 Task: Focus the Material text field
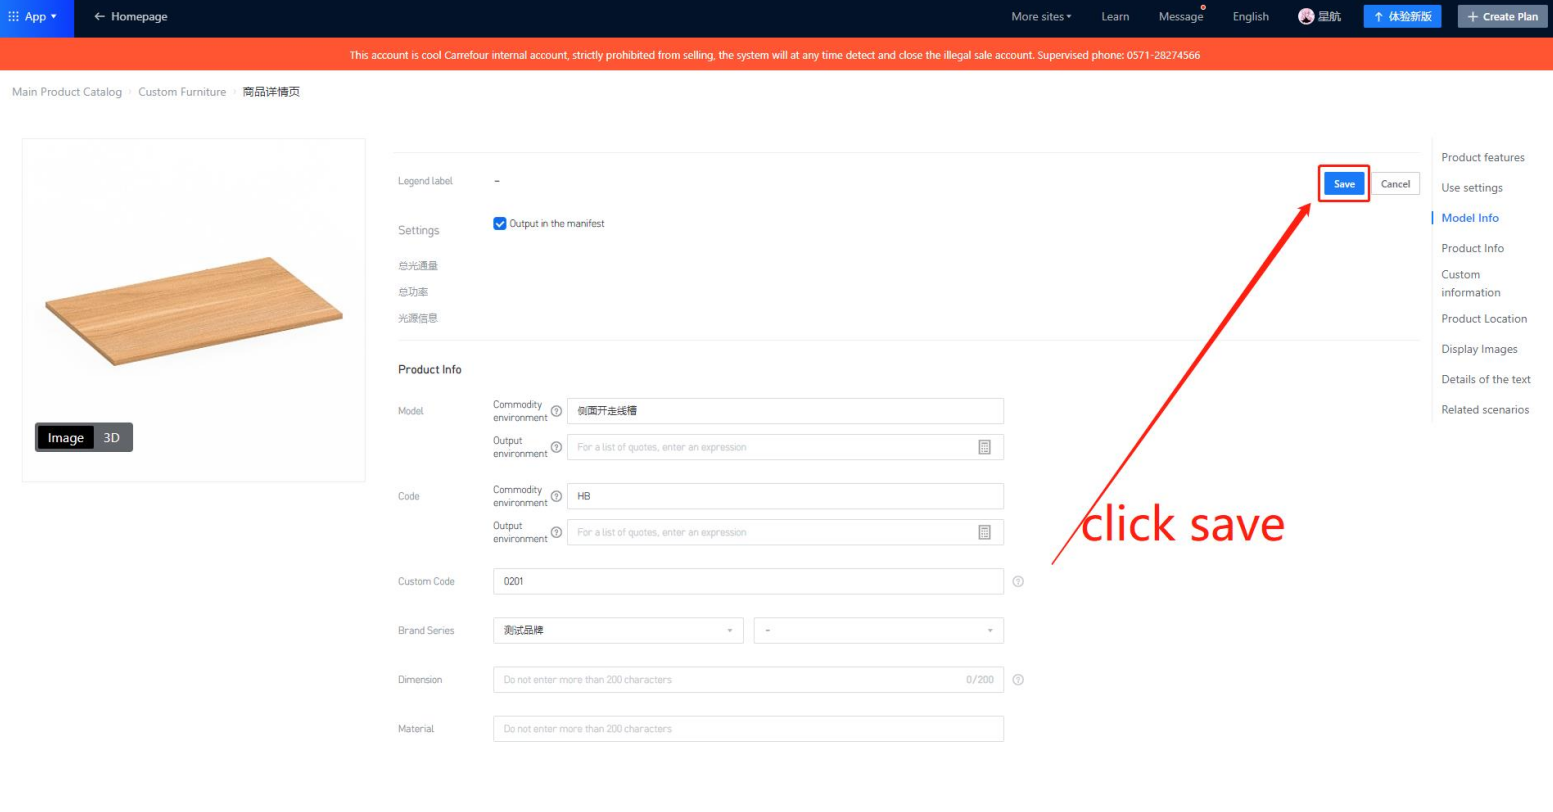[748, 729]
